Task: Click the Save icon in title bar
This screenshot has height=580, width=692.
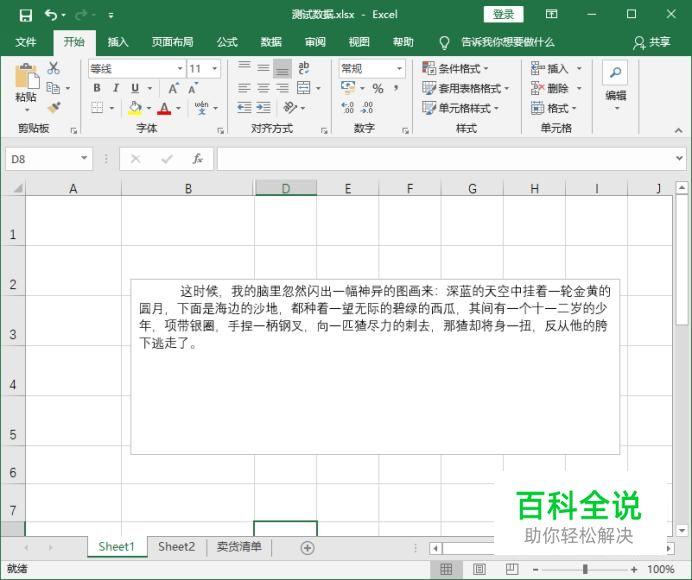Action: tap(26, 15)
